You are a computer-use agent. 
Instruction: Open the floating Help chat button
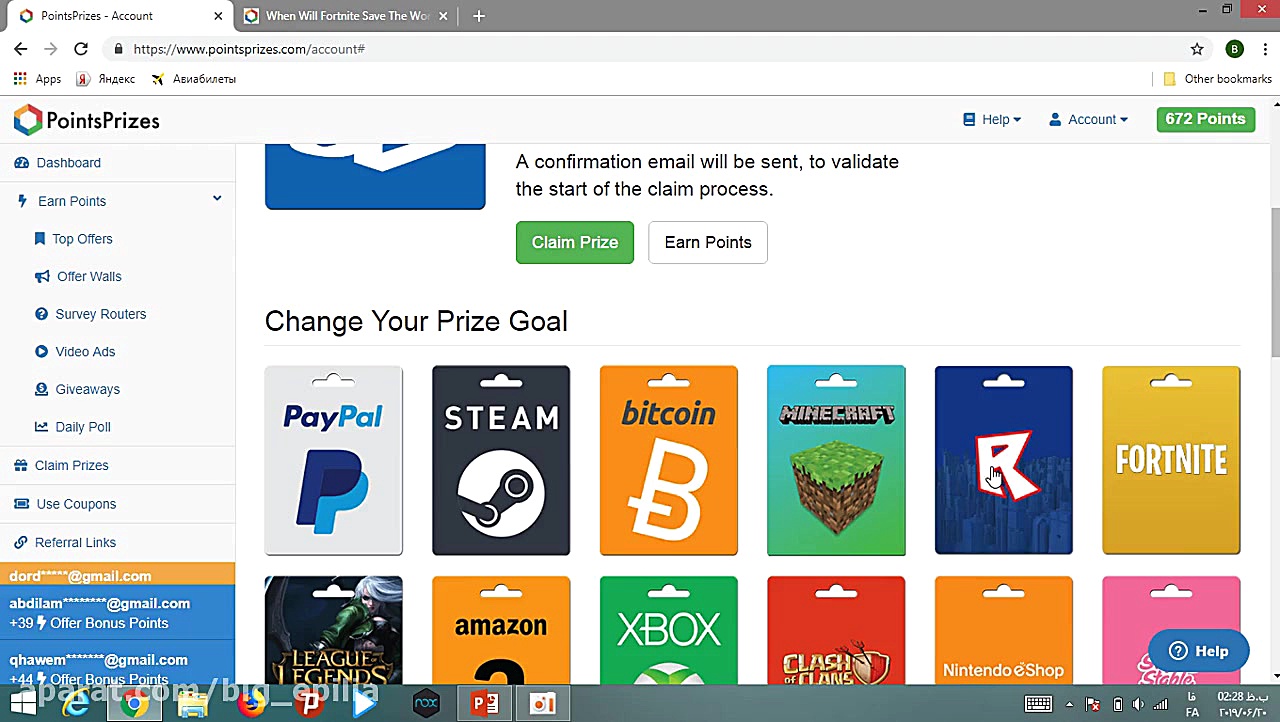[x=1198, y=651]
